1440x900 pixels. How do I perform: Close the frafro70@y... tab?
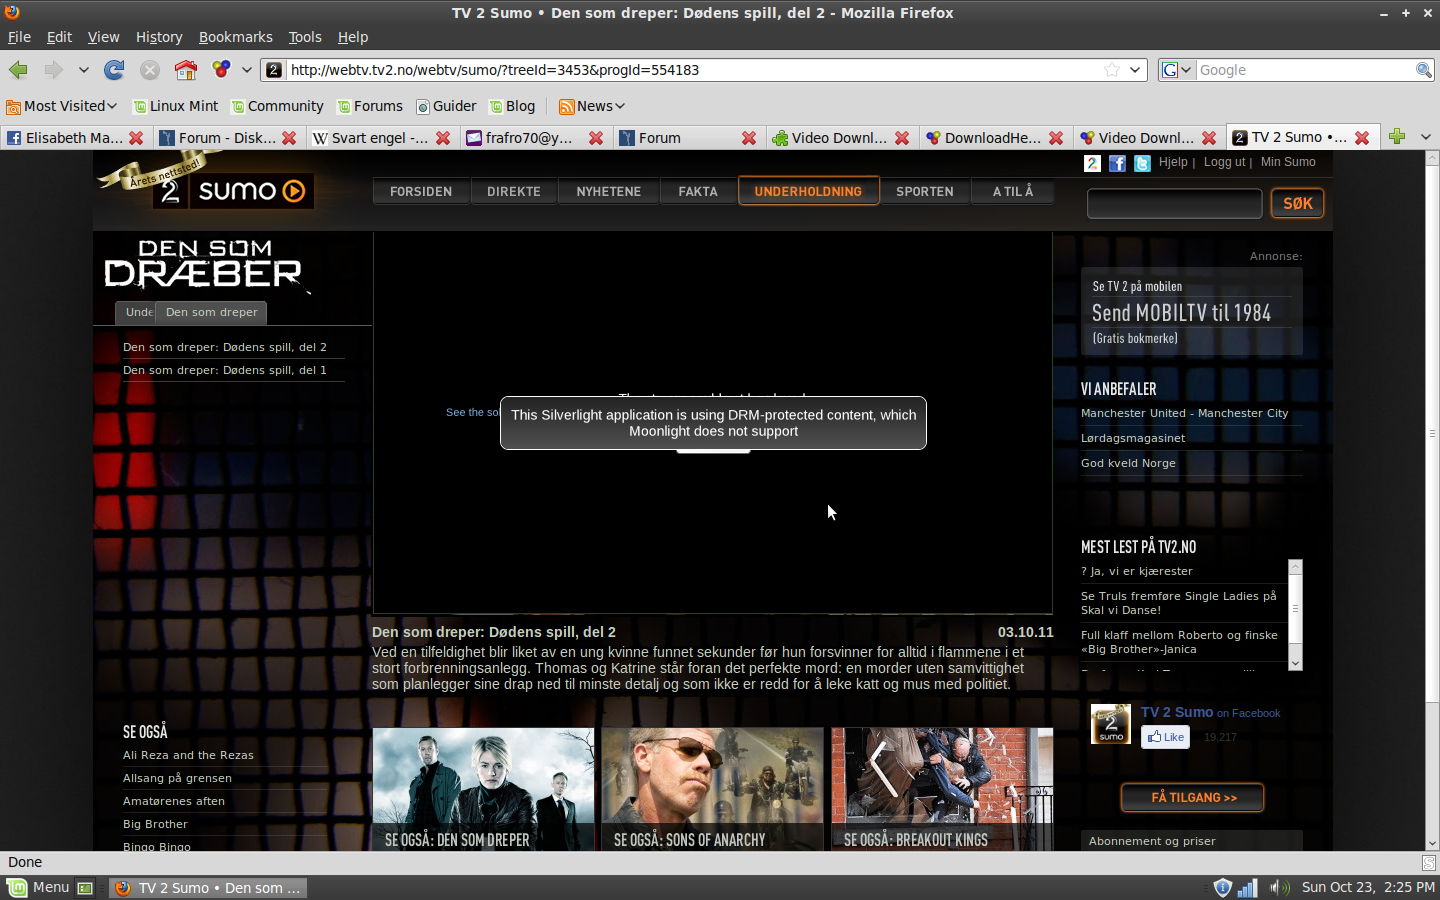(x=596, y=138)
